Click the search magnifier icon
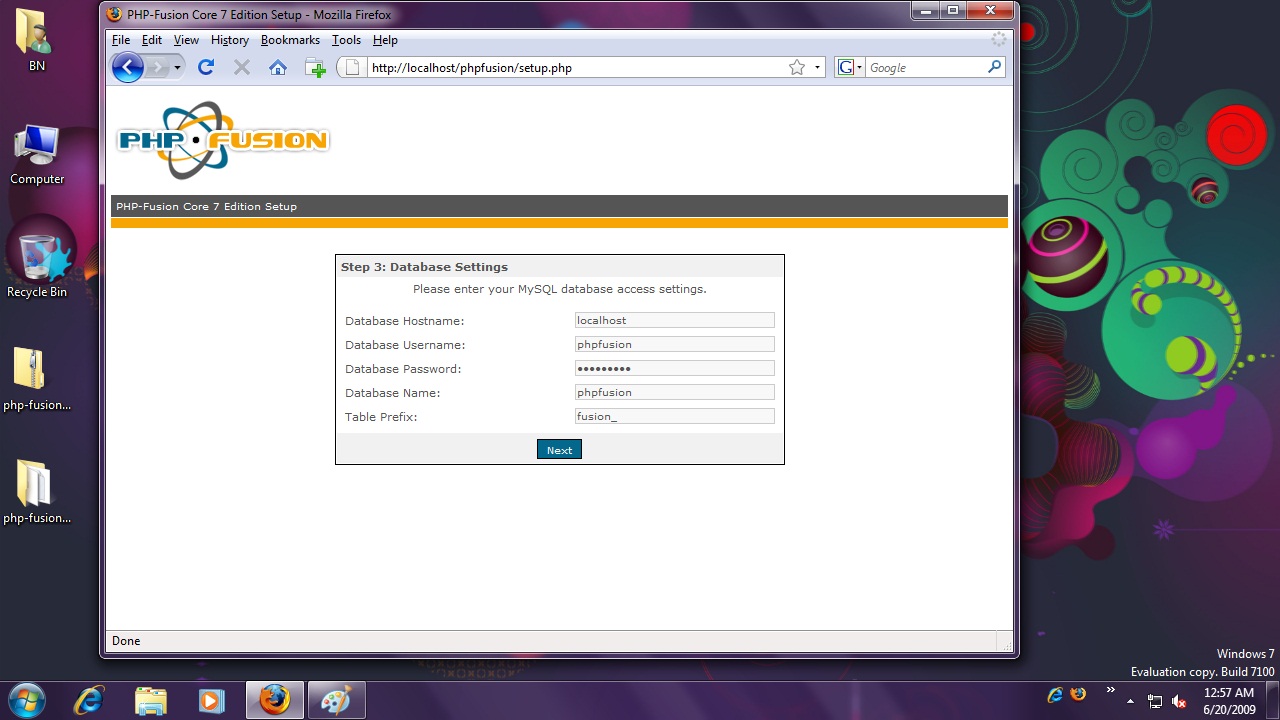Viewport: 1280px width, 720px height. click(994, 67)
